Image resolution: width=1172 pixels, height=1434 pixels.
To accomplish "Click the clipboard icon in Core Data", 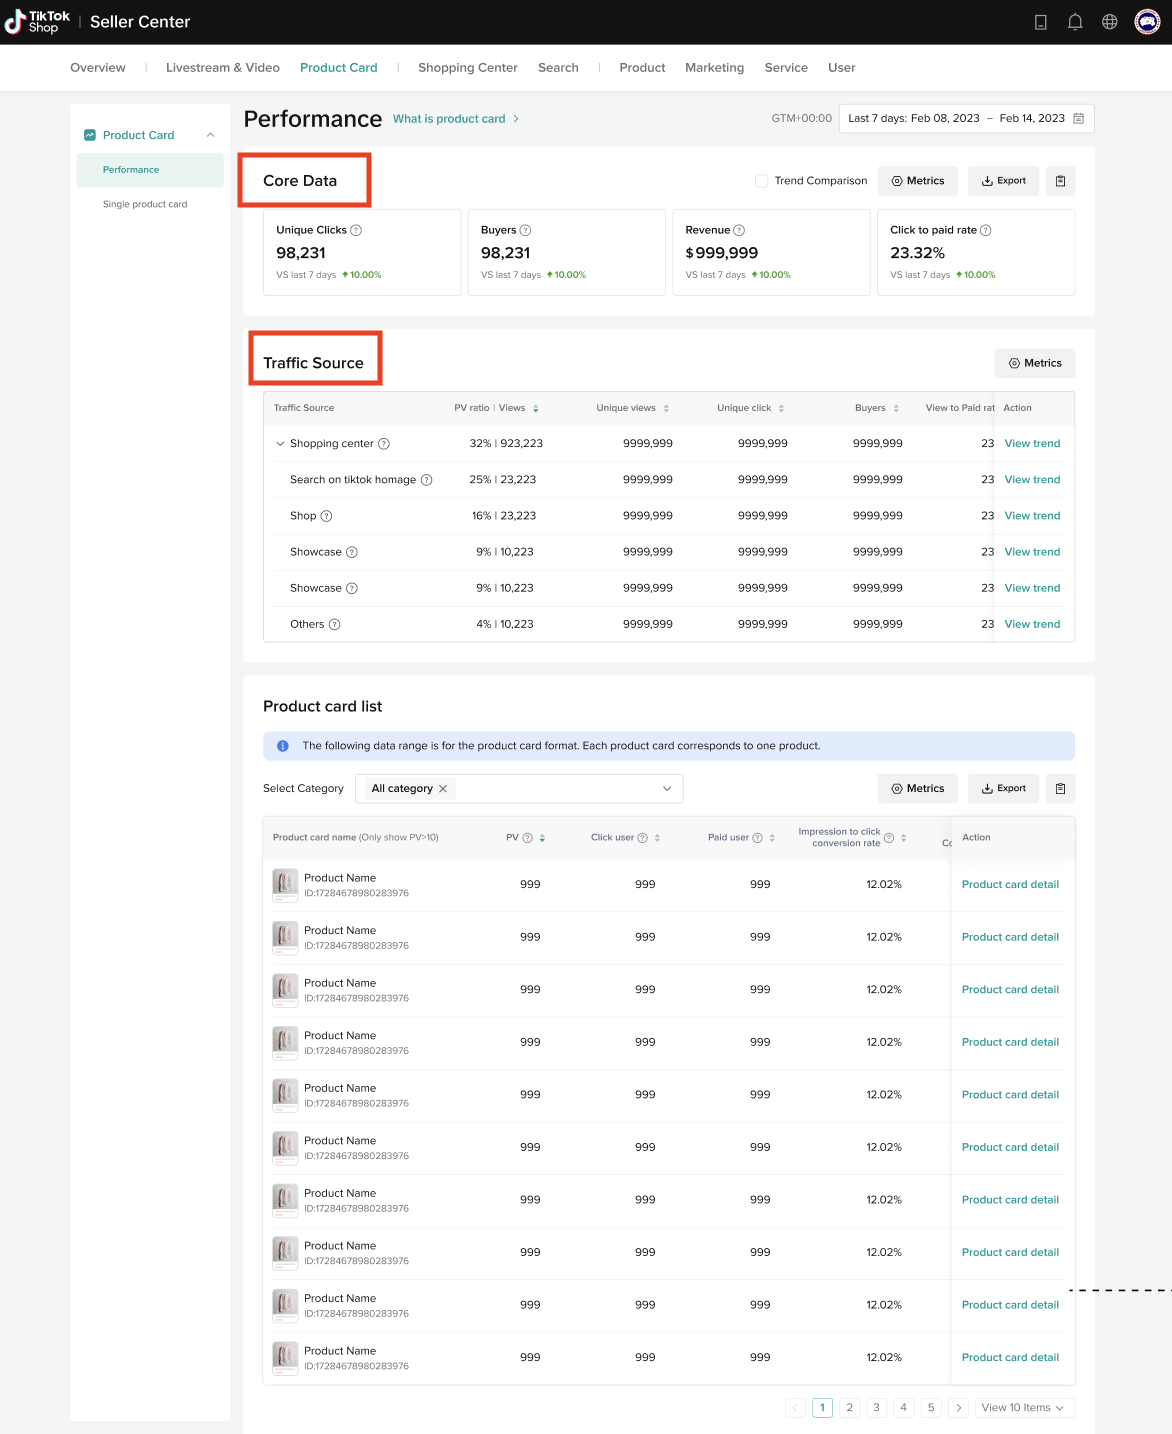I will point(1060,181).
